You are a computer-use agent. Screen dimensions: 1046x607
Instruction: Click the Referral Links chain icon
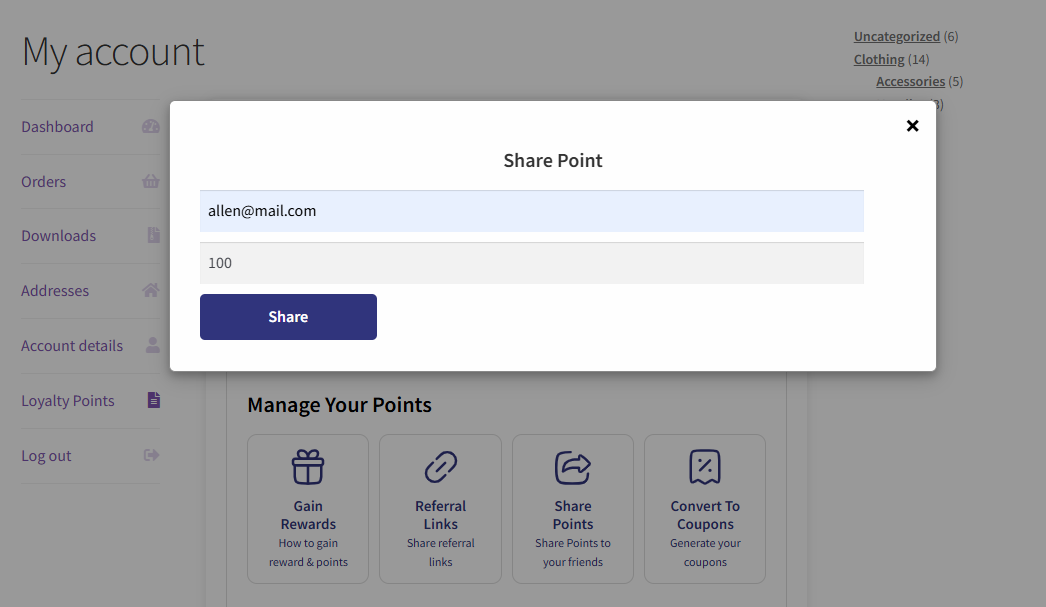[441, 467]
